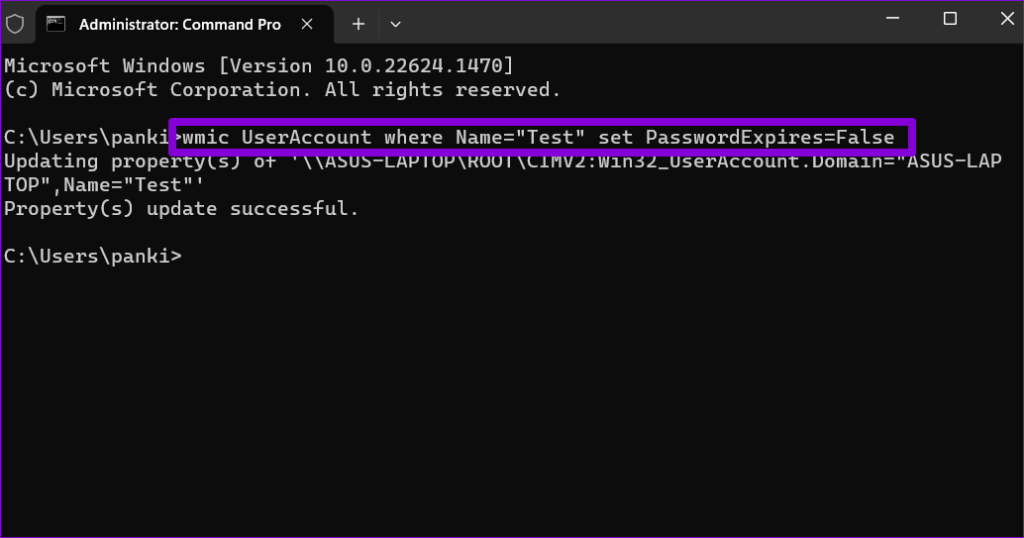Click the word wmic in the command
Image resolution: width=1024 pixels, height=538 pixels.
click(206, 137)
